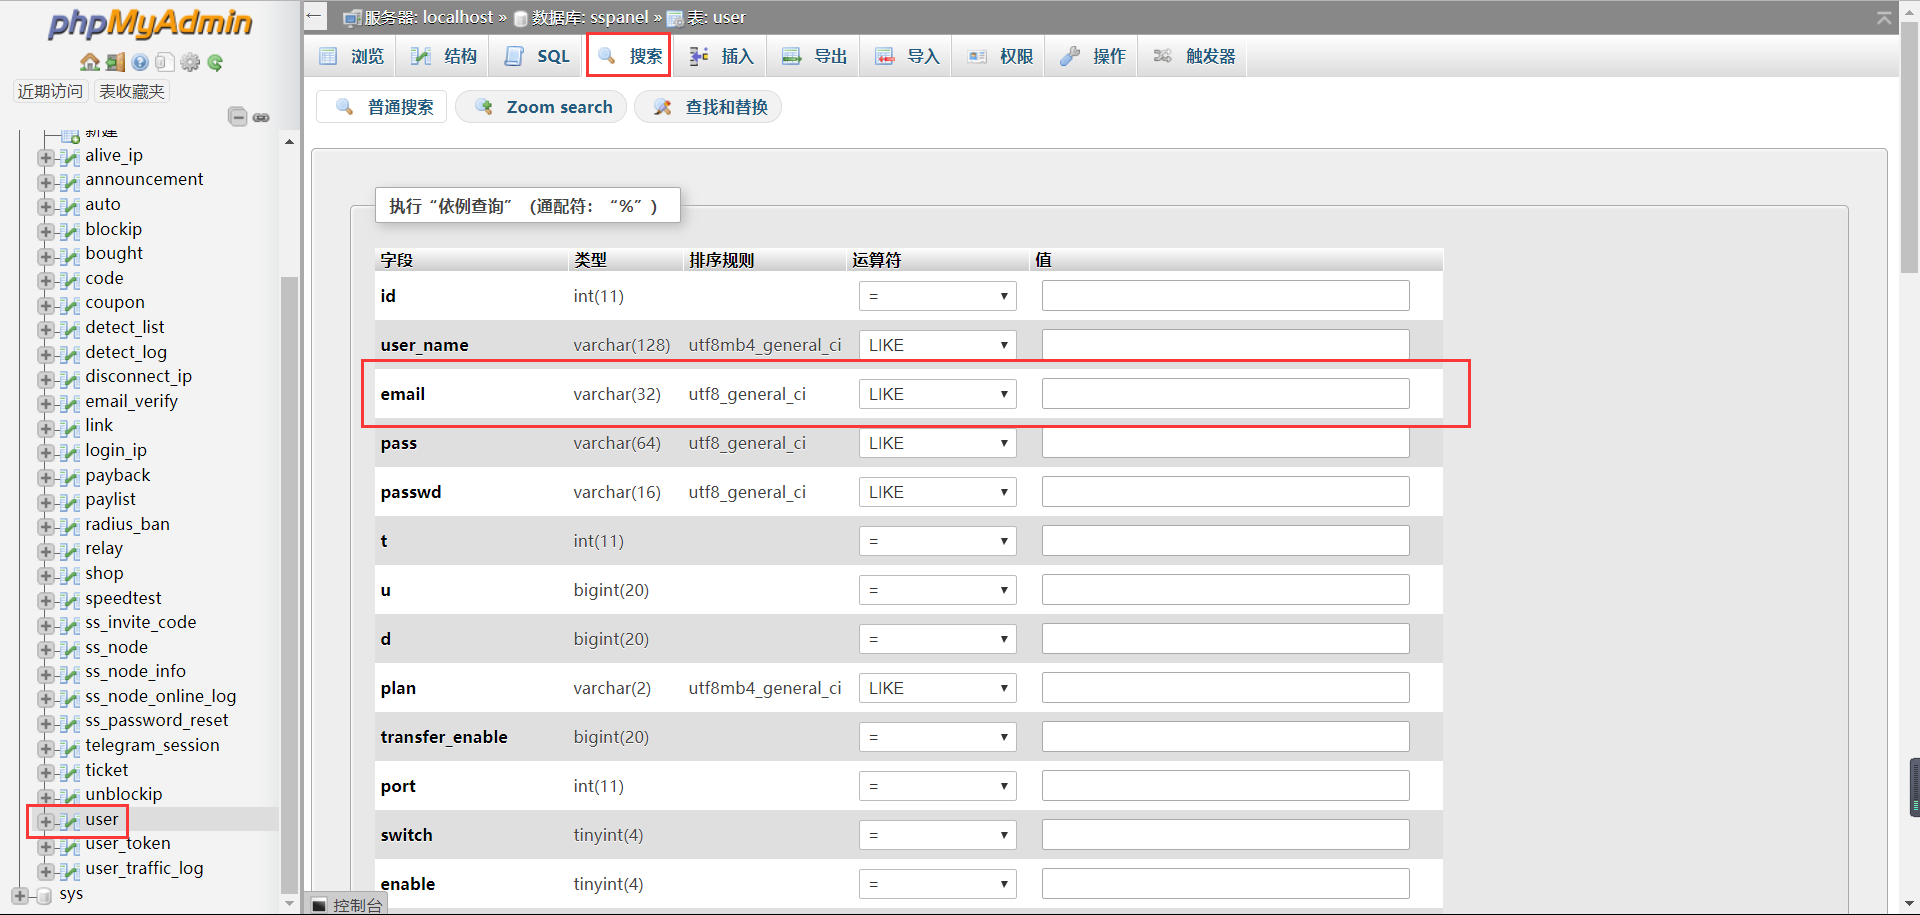This screenshot has height=915, width=1920.
Task: Collapse all tree nodes with minus icon
Action: tap(237, 117)
